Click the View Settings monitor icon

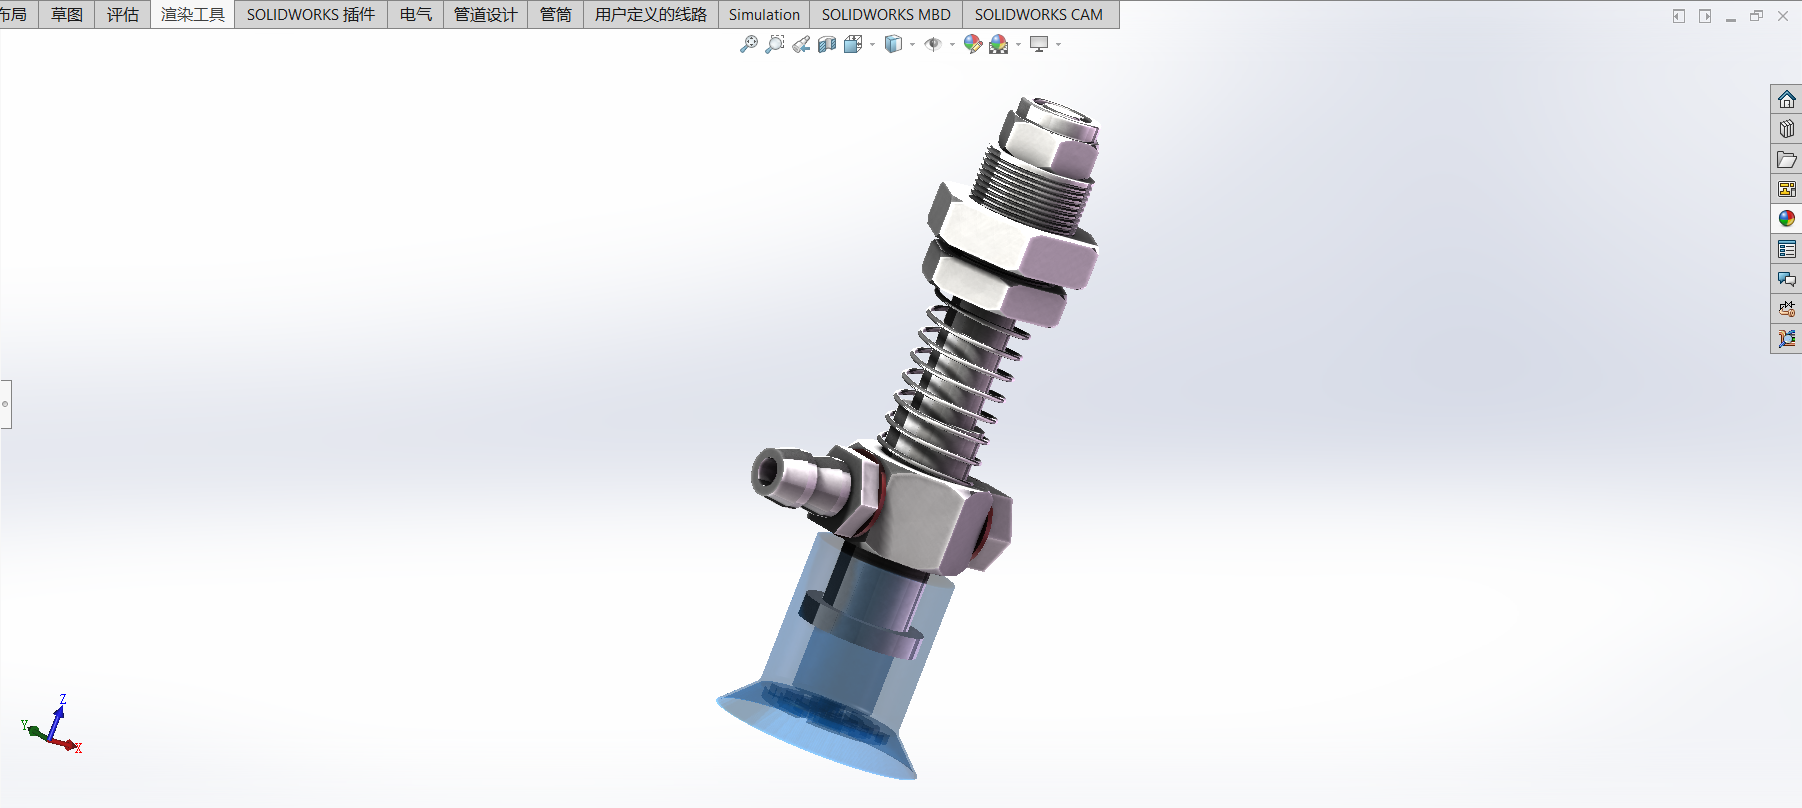click(1039, 44)
